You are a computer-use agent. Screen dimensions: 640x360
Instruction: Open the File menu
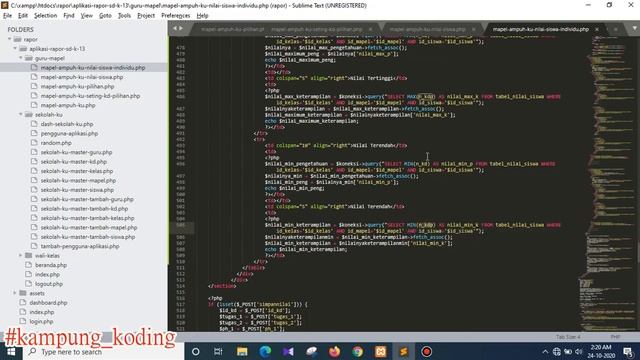click(7, 16)
